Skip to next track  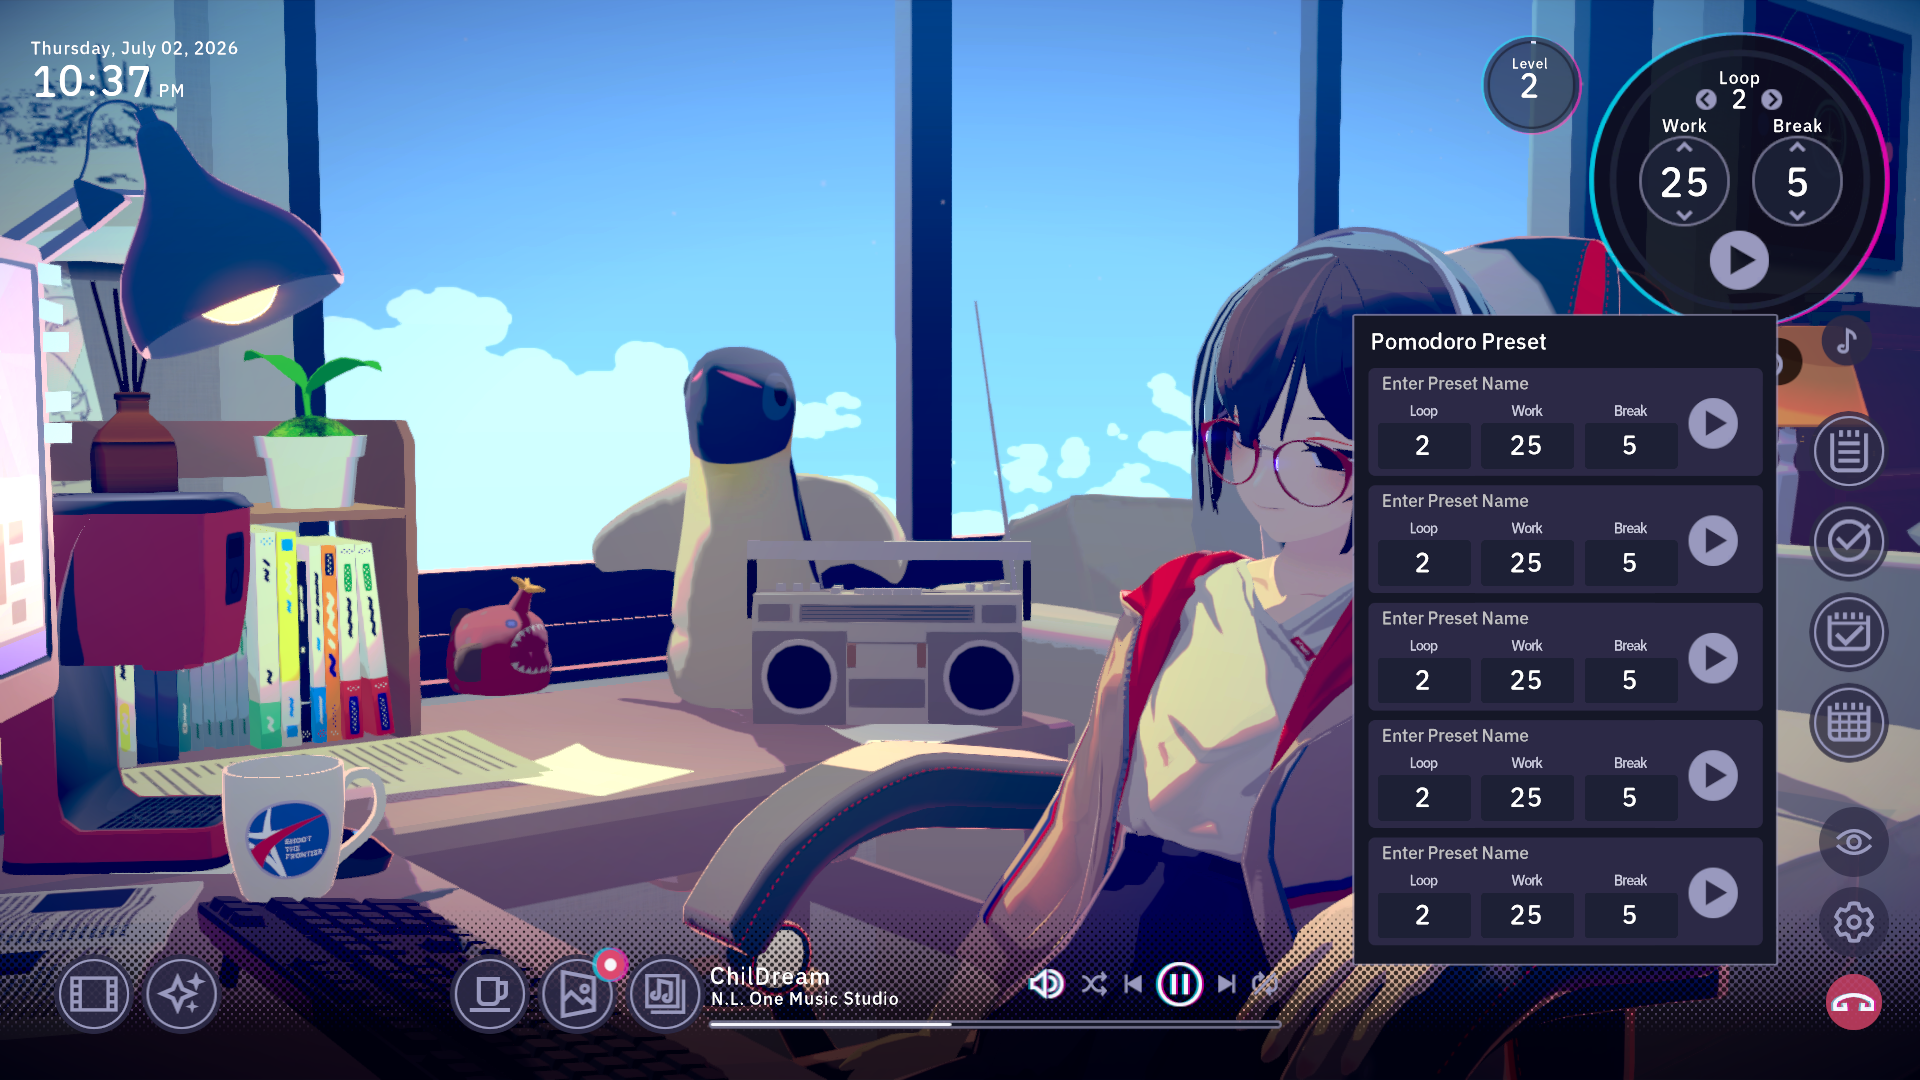[1226, 984]
